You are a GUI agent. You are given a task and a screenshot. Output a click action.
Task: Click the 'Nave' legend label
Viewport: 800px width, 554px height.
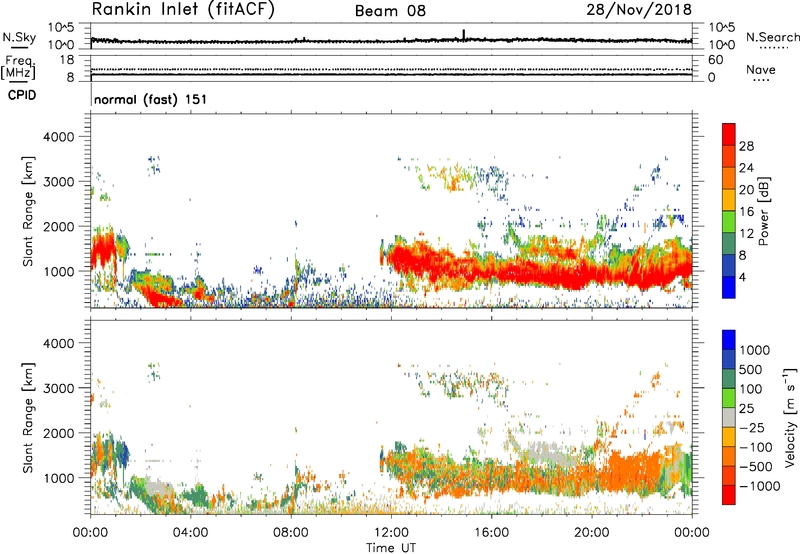tap(761, 69)
